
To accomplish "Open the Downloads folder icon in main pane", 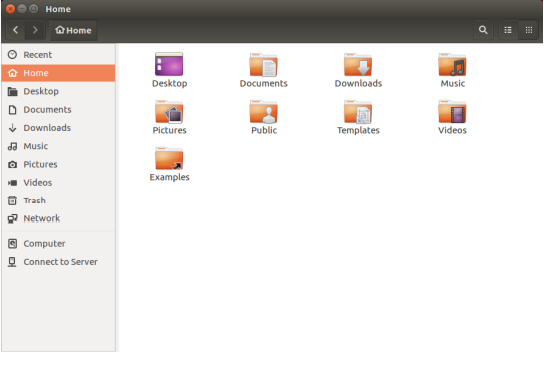I will pyautogui.click(x=358, y=65).
